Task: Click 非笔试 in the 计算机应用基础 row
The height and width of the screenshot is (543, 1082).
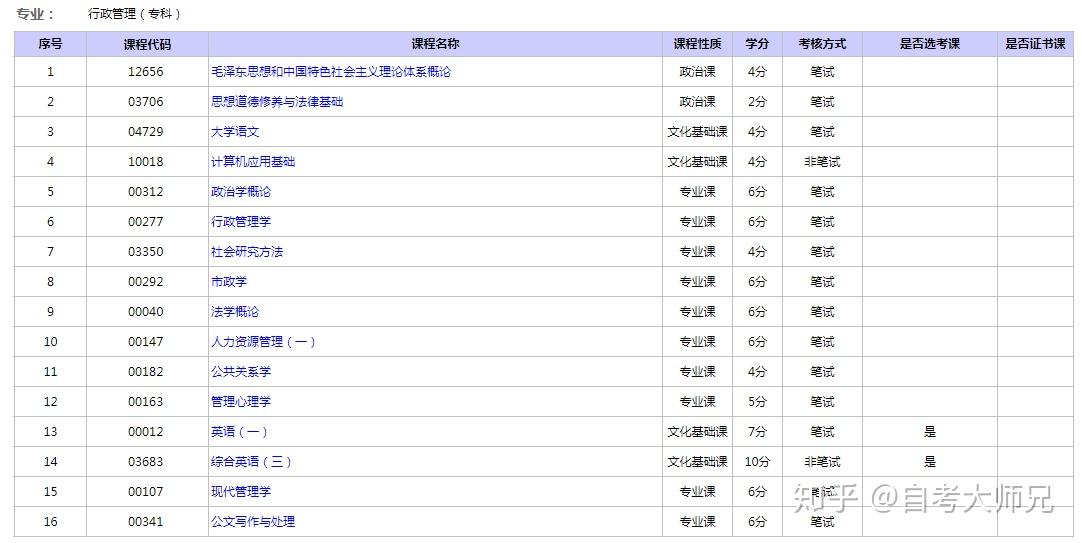Action: (823, 161)
